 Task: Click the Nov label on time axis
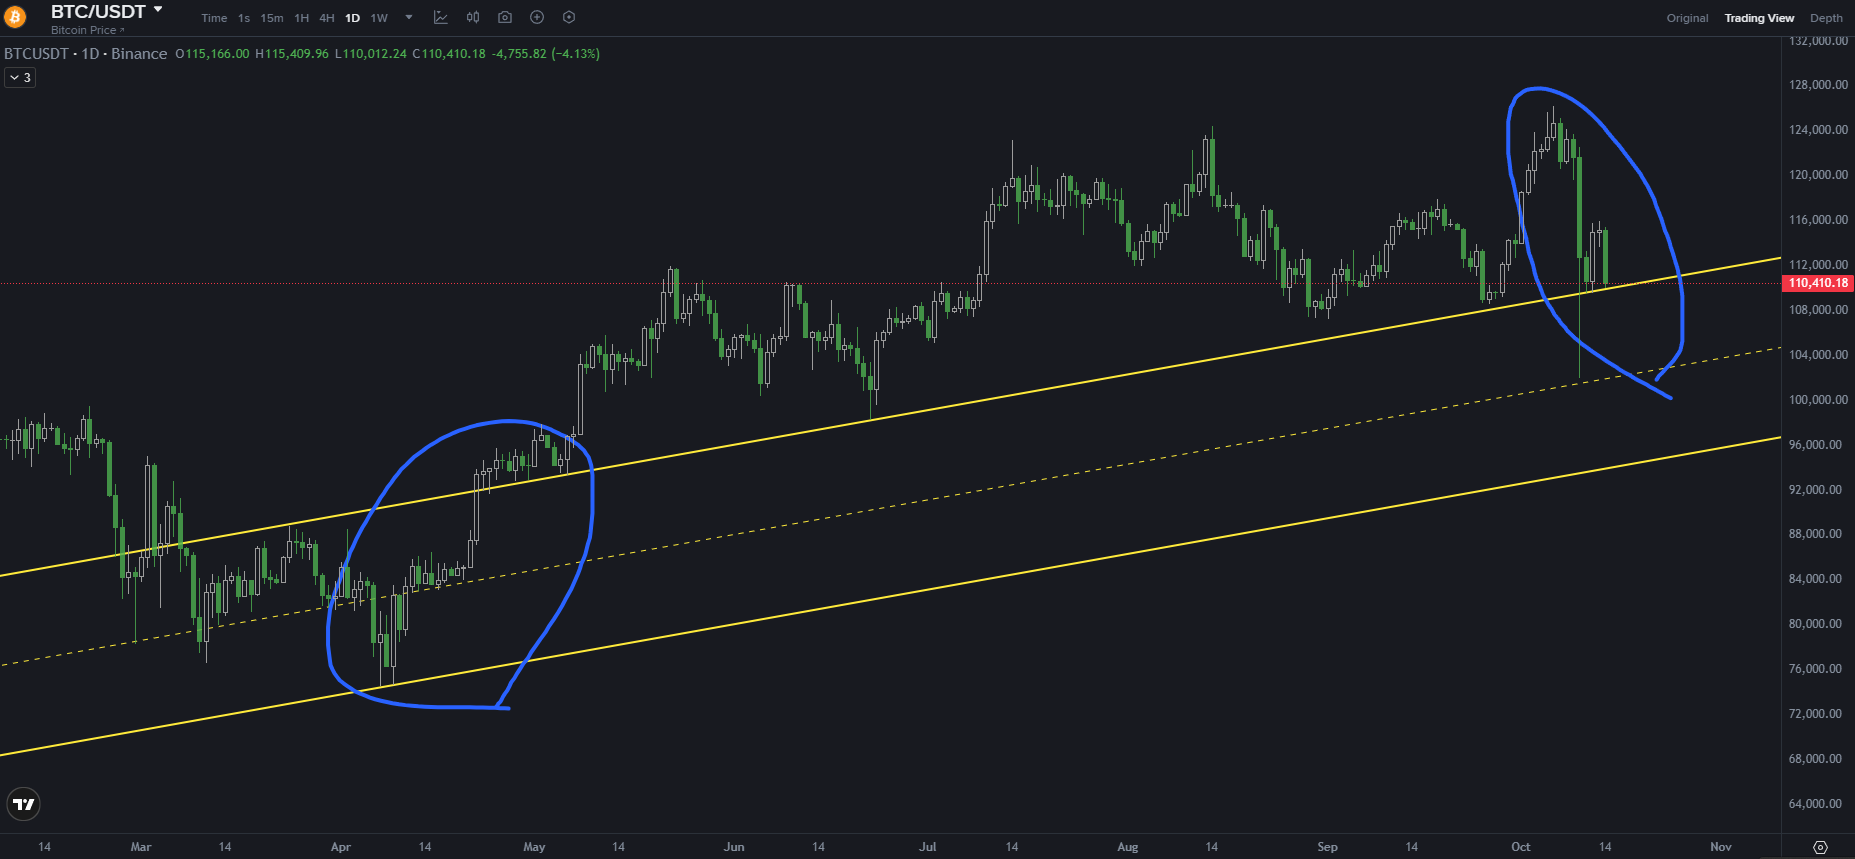coord(1720,847)
